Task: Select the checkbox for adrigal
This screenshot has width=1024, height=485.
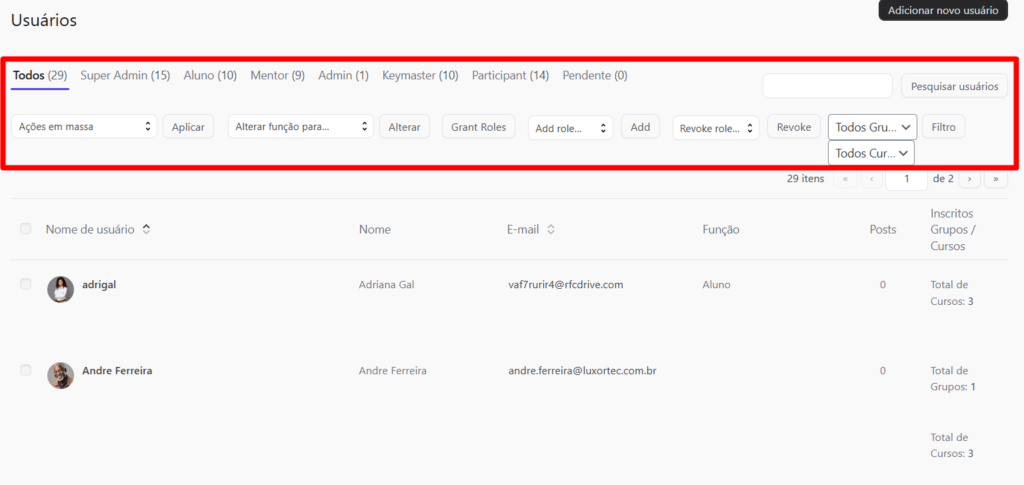Action: tap(26, 285)
